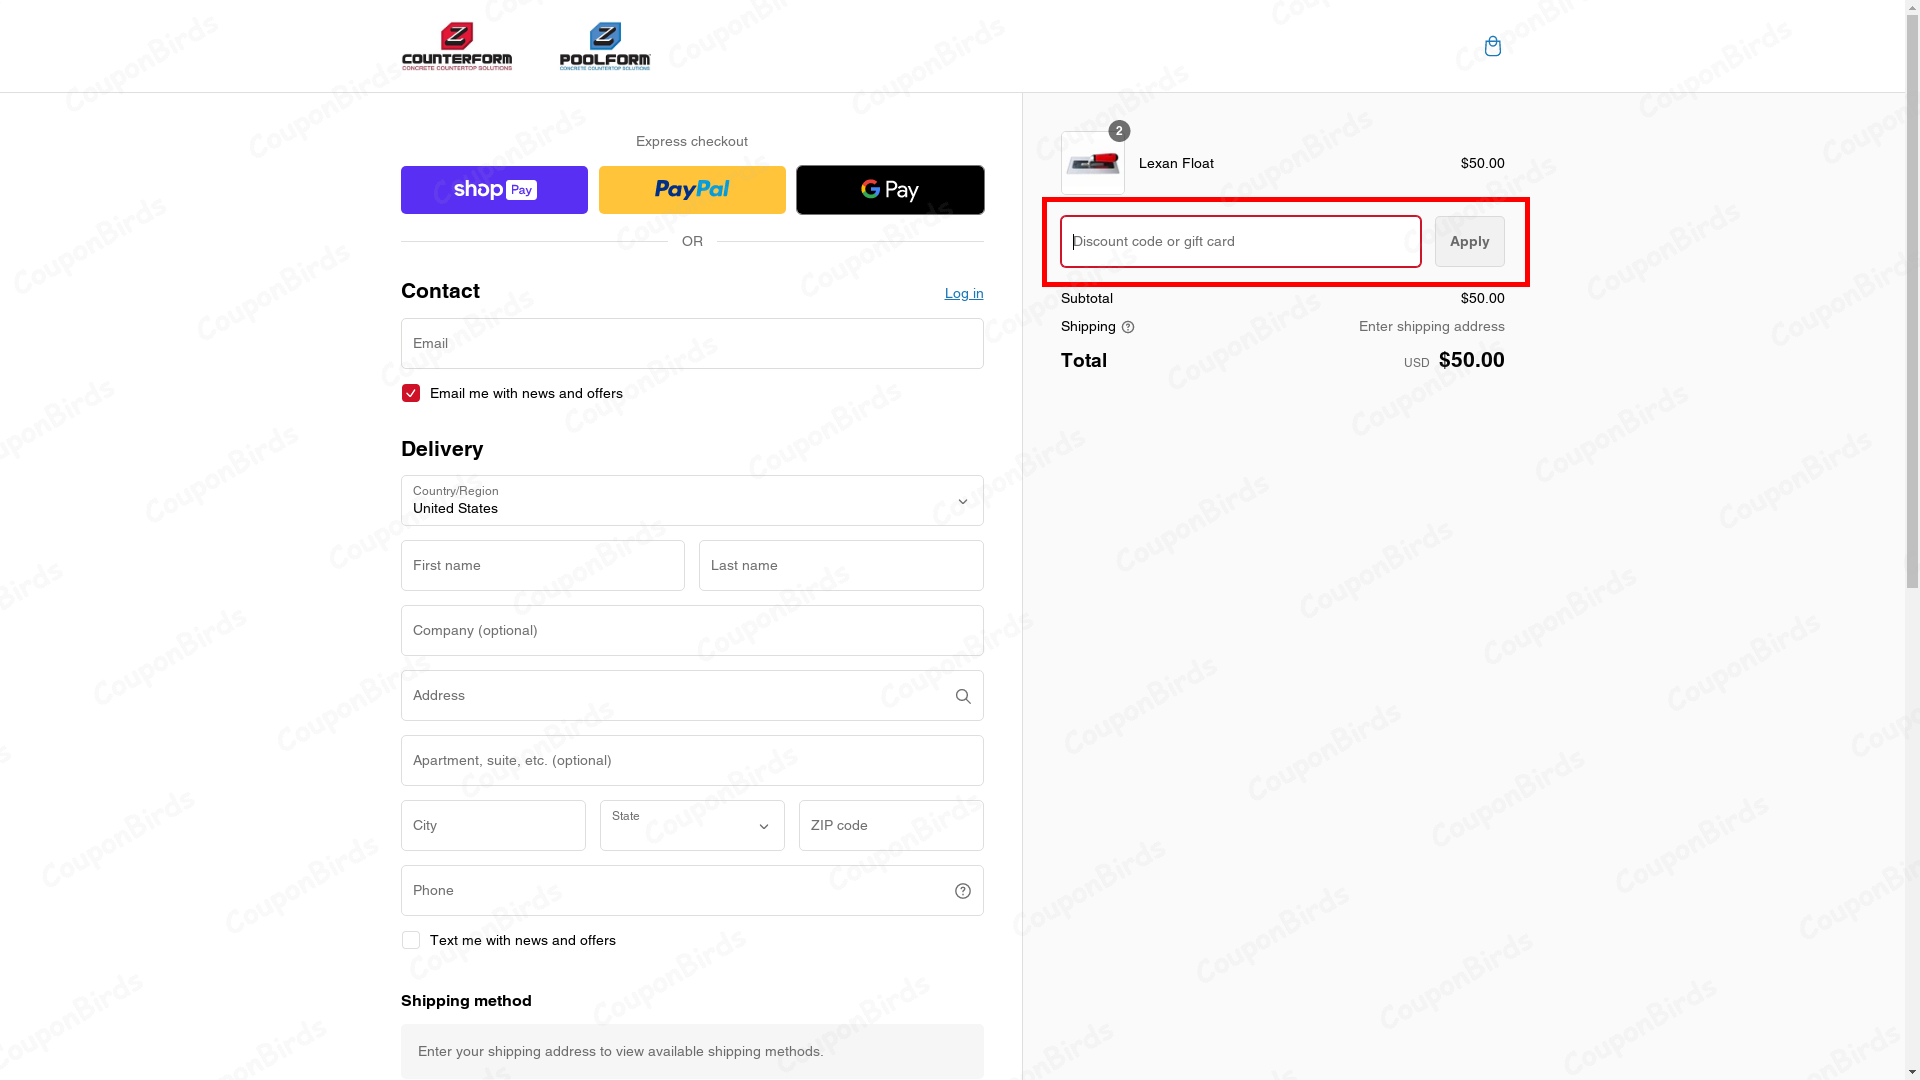Image resolution: width=1920 pixels, height=1080 pixels.
Task: Click the Contact section heading
Action: pyautogui.click(x=440, y=291)
